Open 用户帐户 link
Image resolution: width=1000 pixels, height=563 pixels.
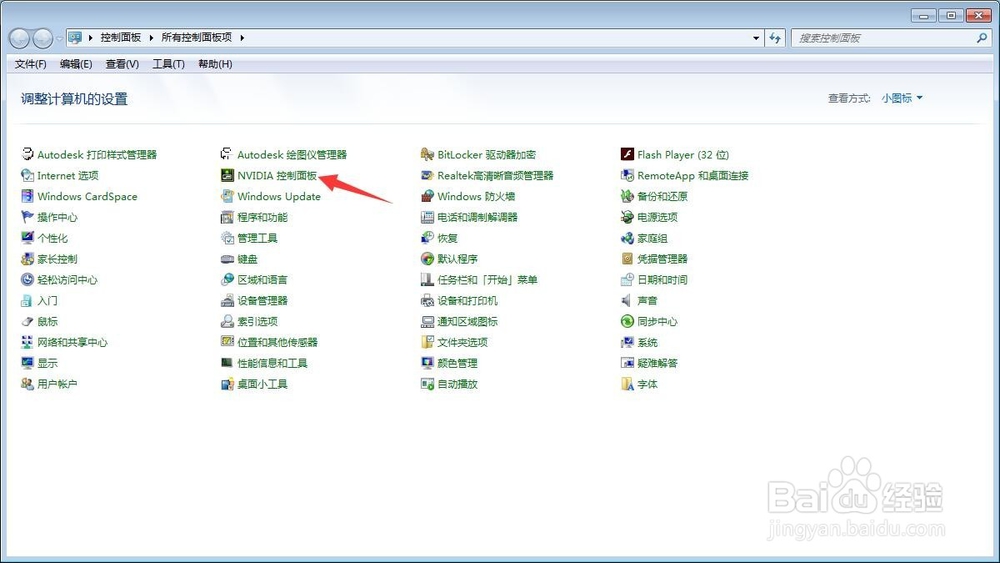57,384
